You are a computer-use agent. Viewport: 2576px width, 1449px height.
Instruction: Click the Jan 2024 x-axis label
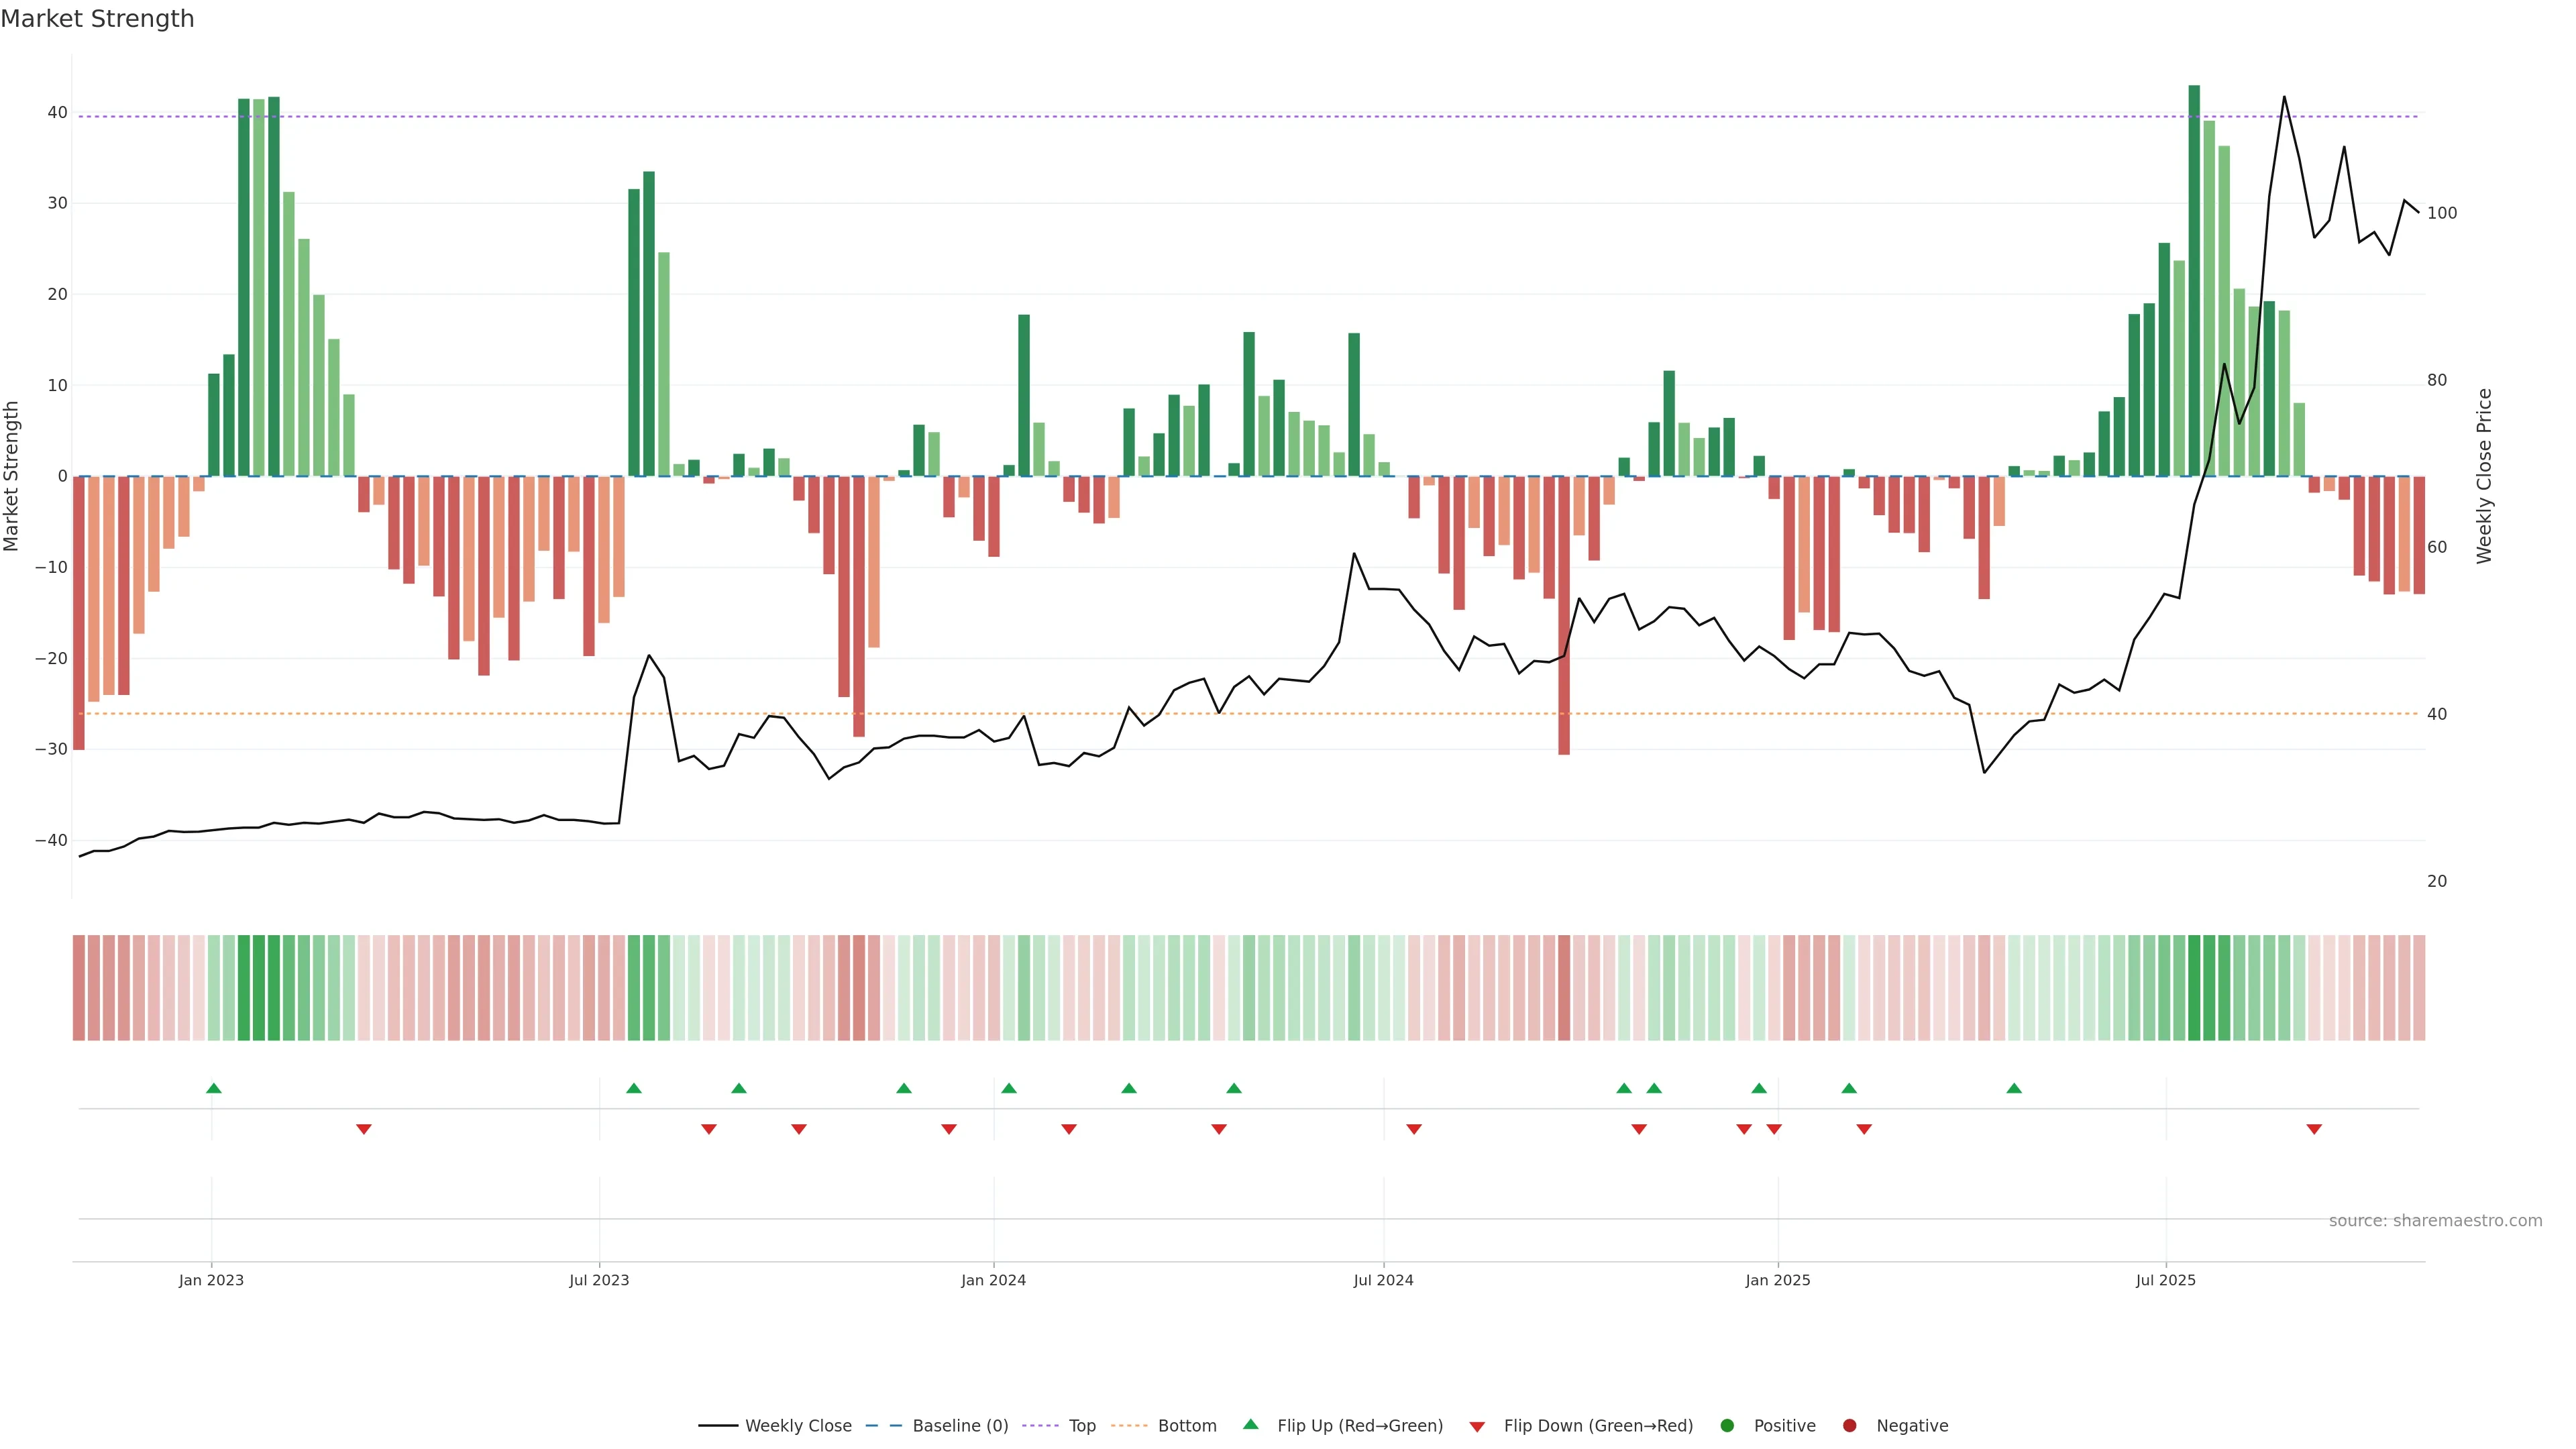[x=993, y=1280]
